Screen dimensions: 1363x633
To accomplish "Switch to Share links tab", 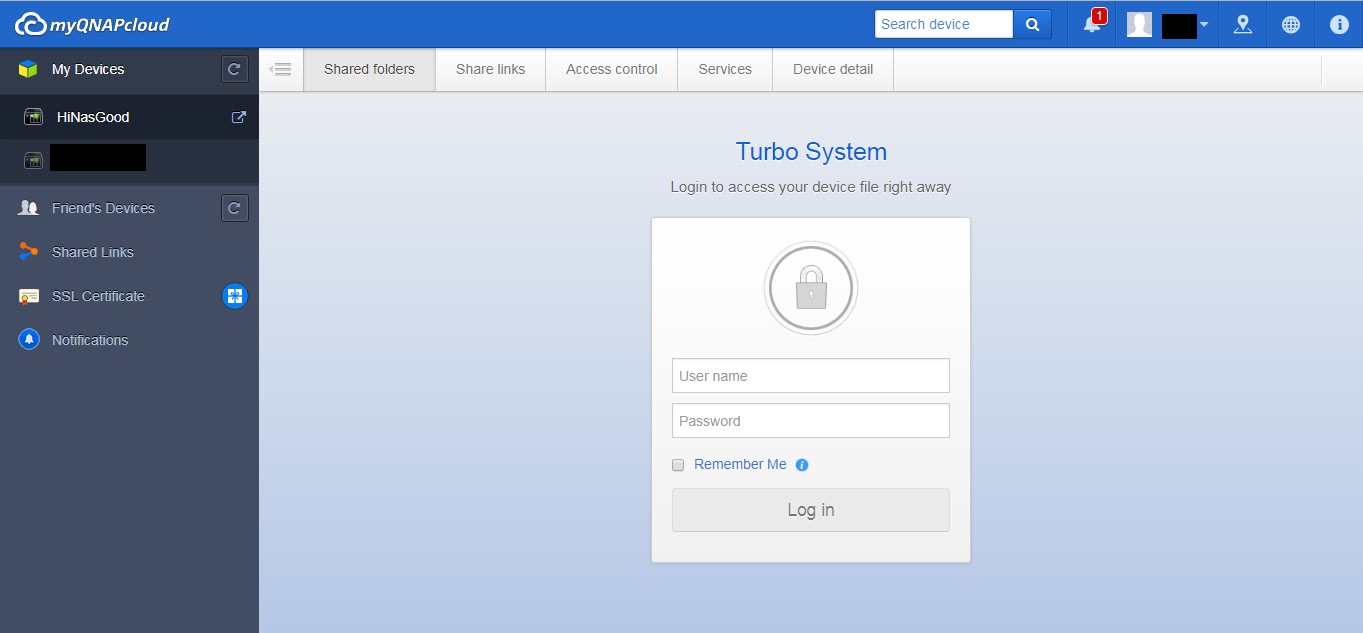I will [490, 69].
